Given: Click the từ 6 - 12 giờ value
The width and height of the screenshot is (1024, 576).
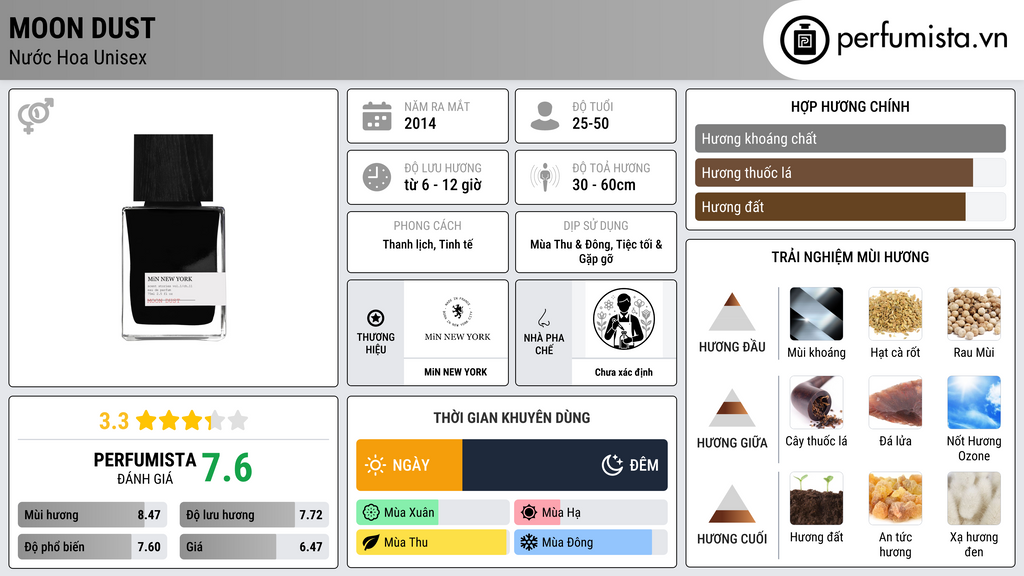Looking at the screenshot, I should pyautogui.click(x=443, y=185).
